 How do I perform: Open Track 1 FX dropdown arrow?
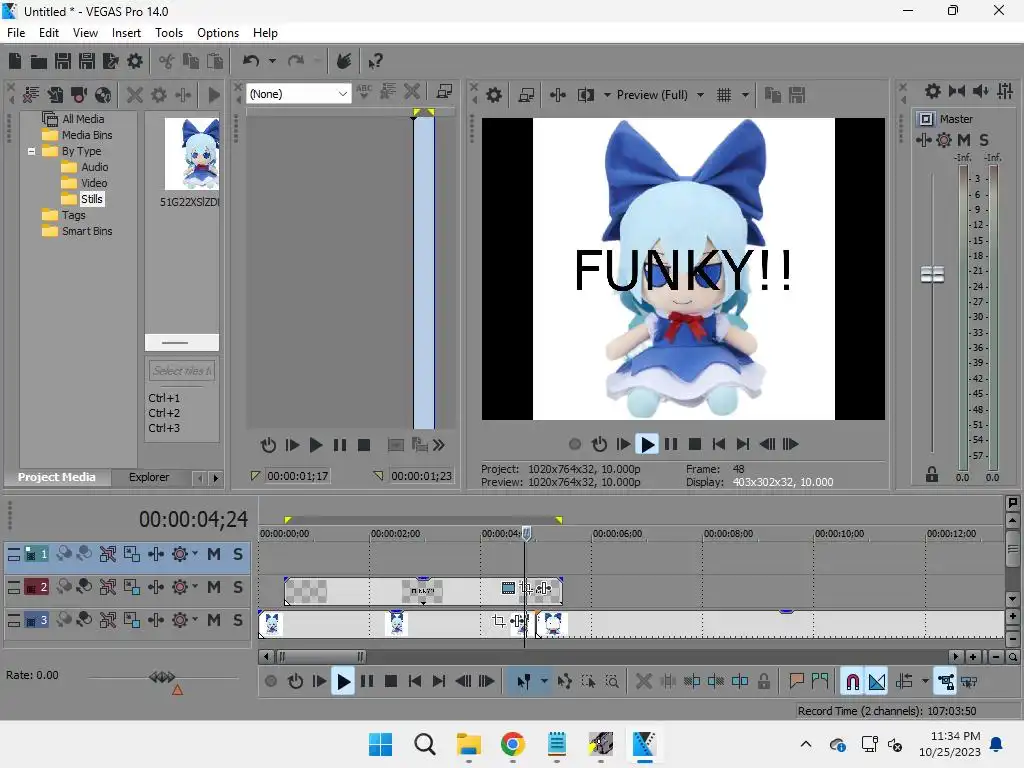(x=195, y=554)
